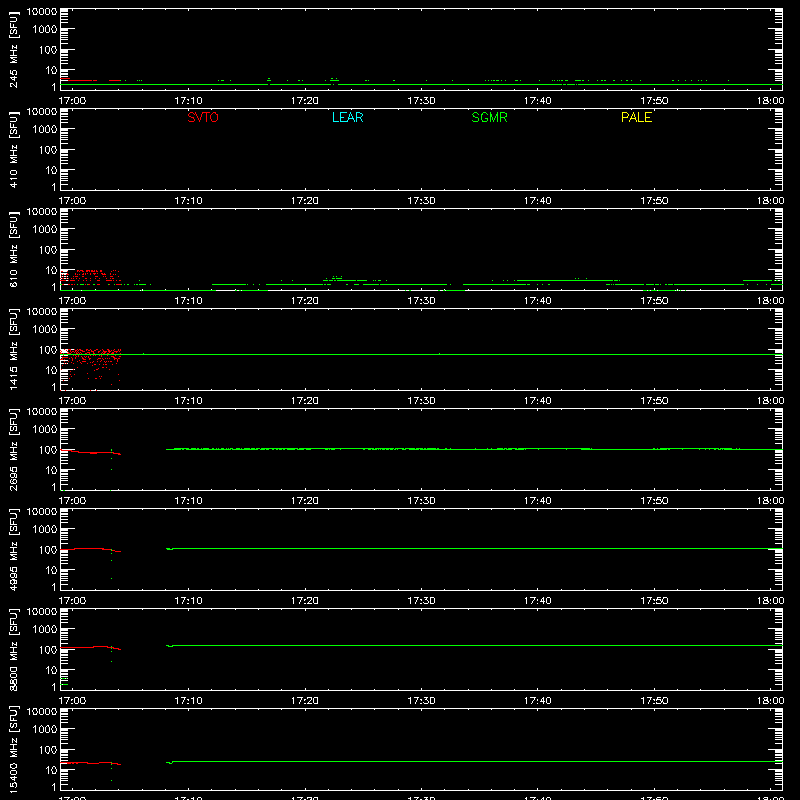The height and width of the screenshot is (800, 800).
Task: Click the 10000 y-axis value on 245 MHz plot
Action: pyautogui.click(x=42, y=12)
